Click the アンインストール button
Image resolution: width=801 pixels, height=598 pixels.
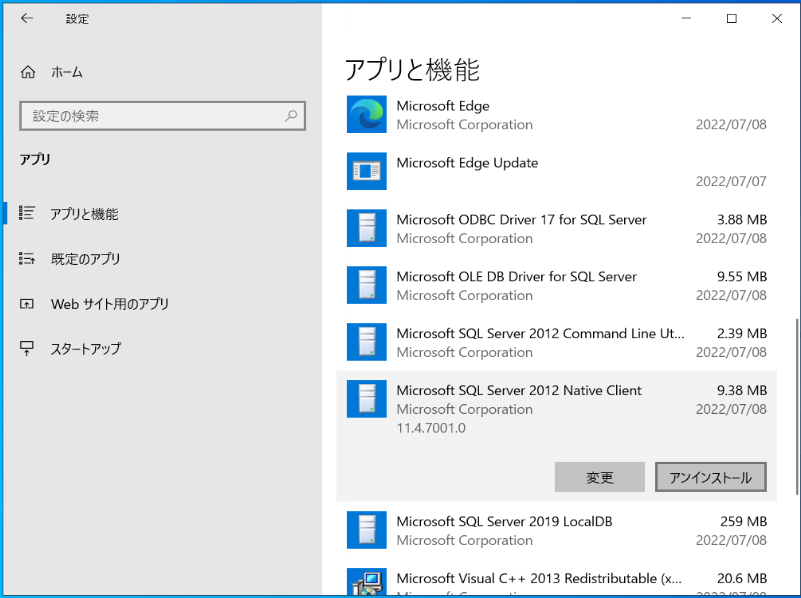tap(711, 477)
